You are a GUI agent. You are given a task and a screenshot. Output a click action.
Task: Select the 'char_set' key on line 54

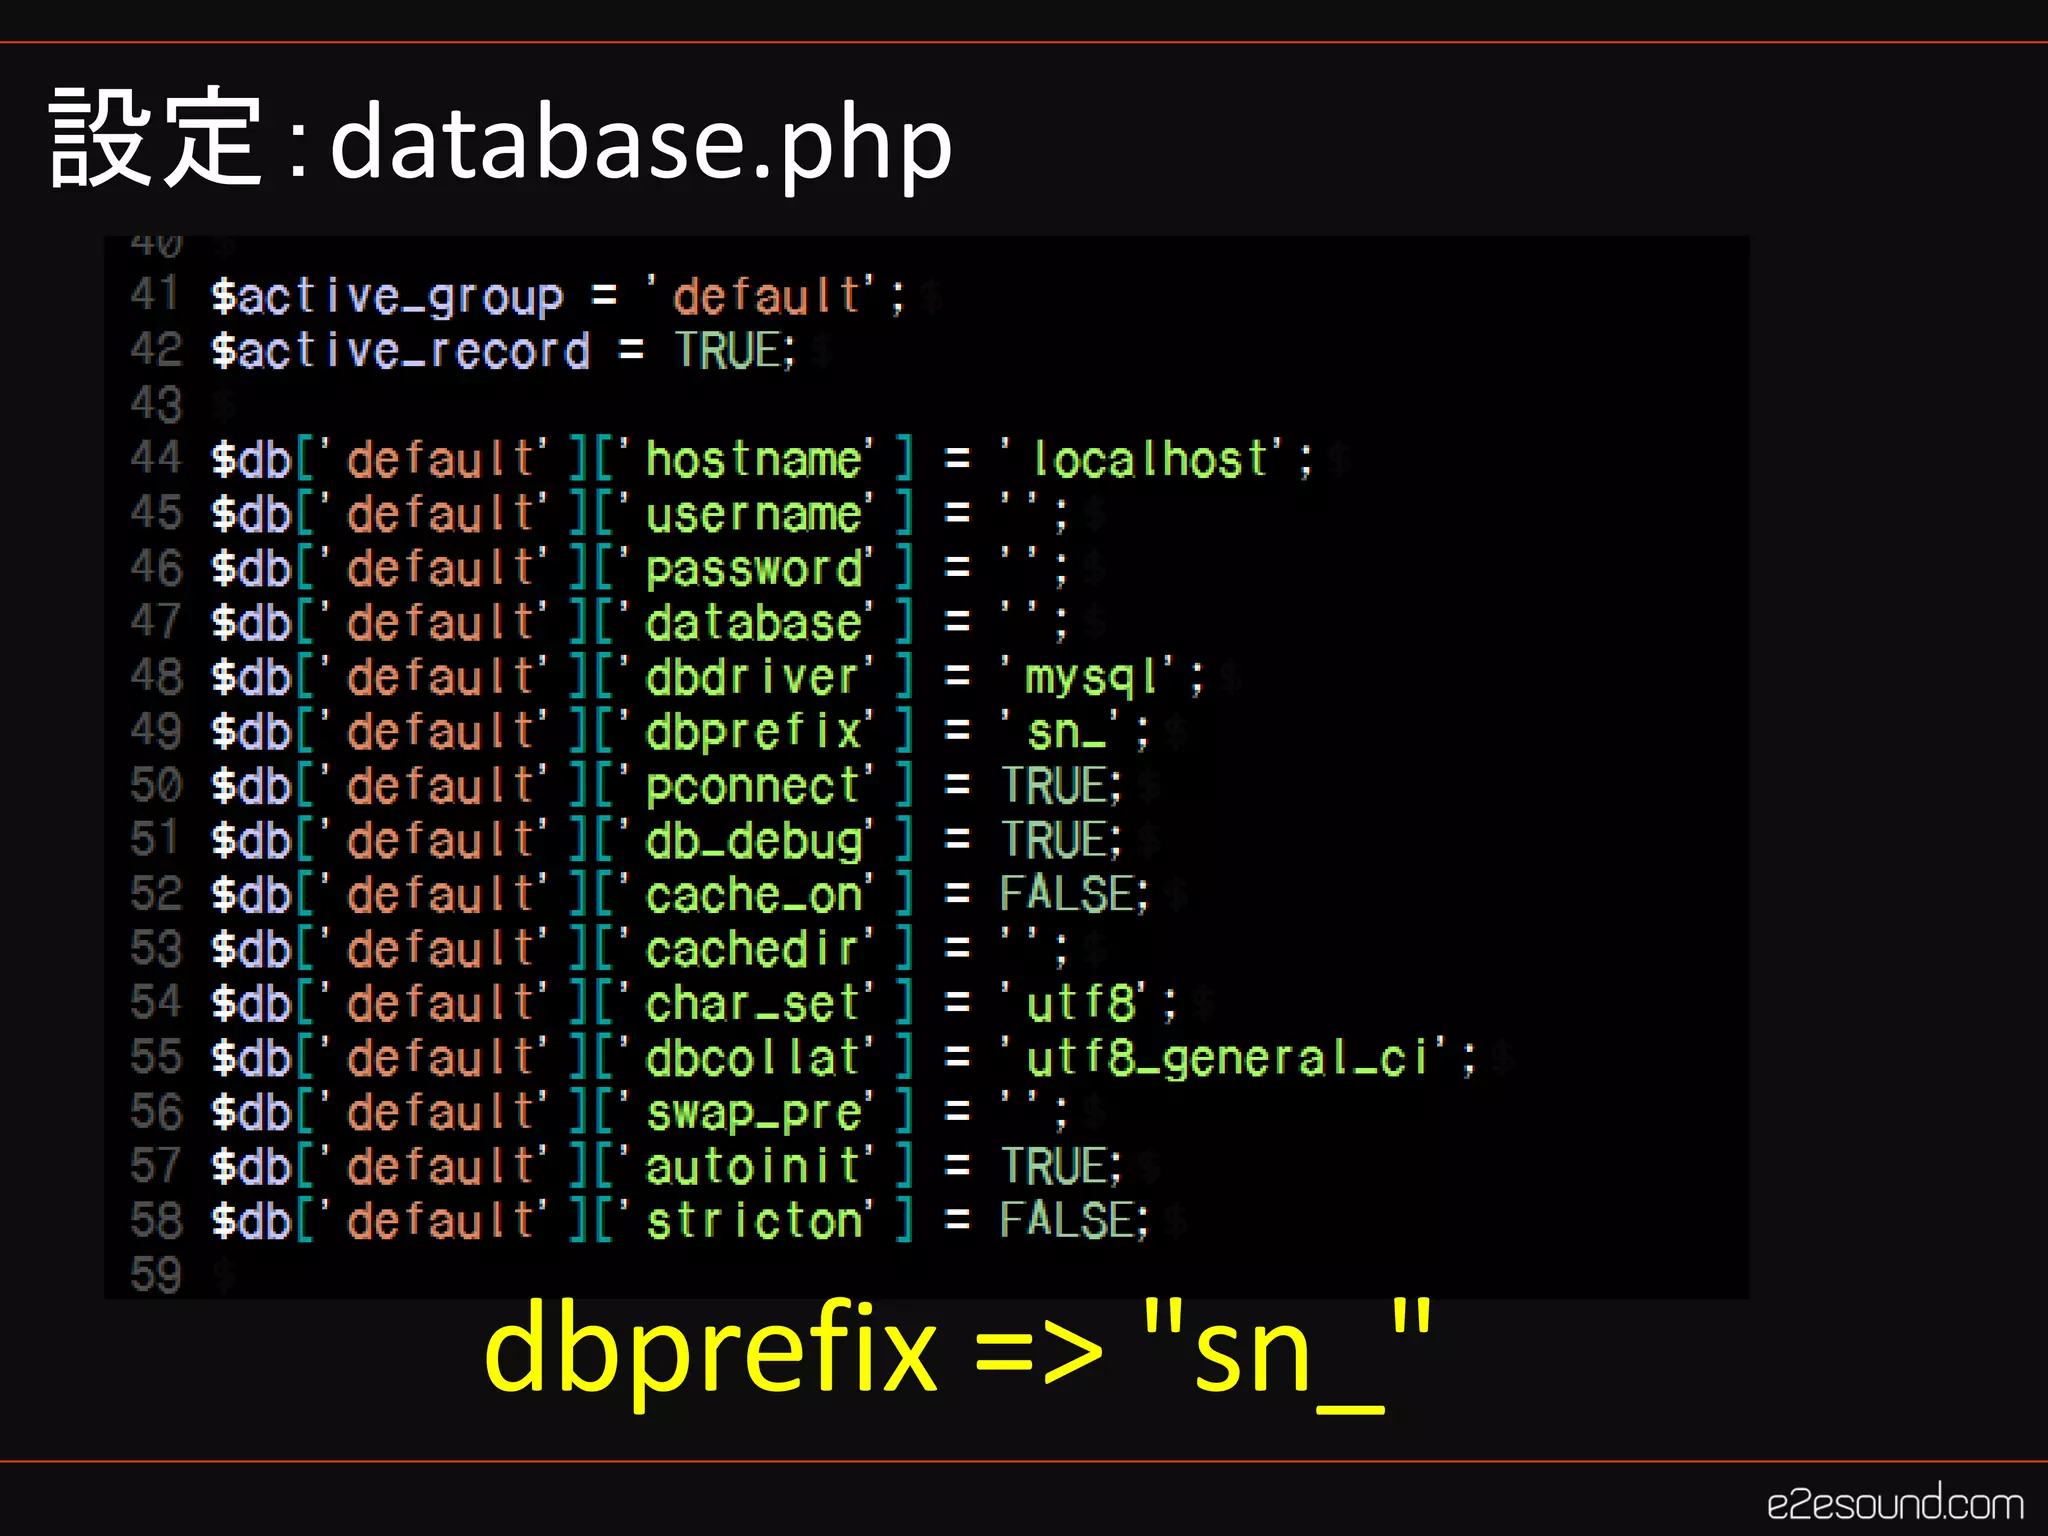coord(753,1003)
